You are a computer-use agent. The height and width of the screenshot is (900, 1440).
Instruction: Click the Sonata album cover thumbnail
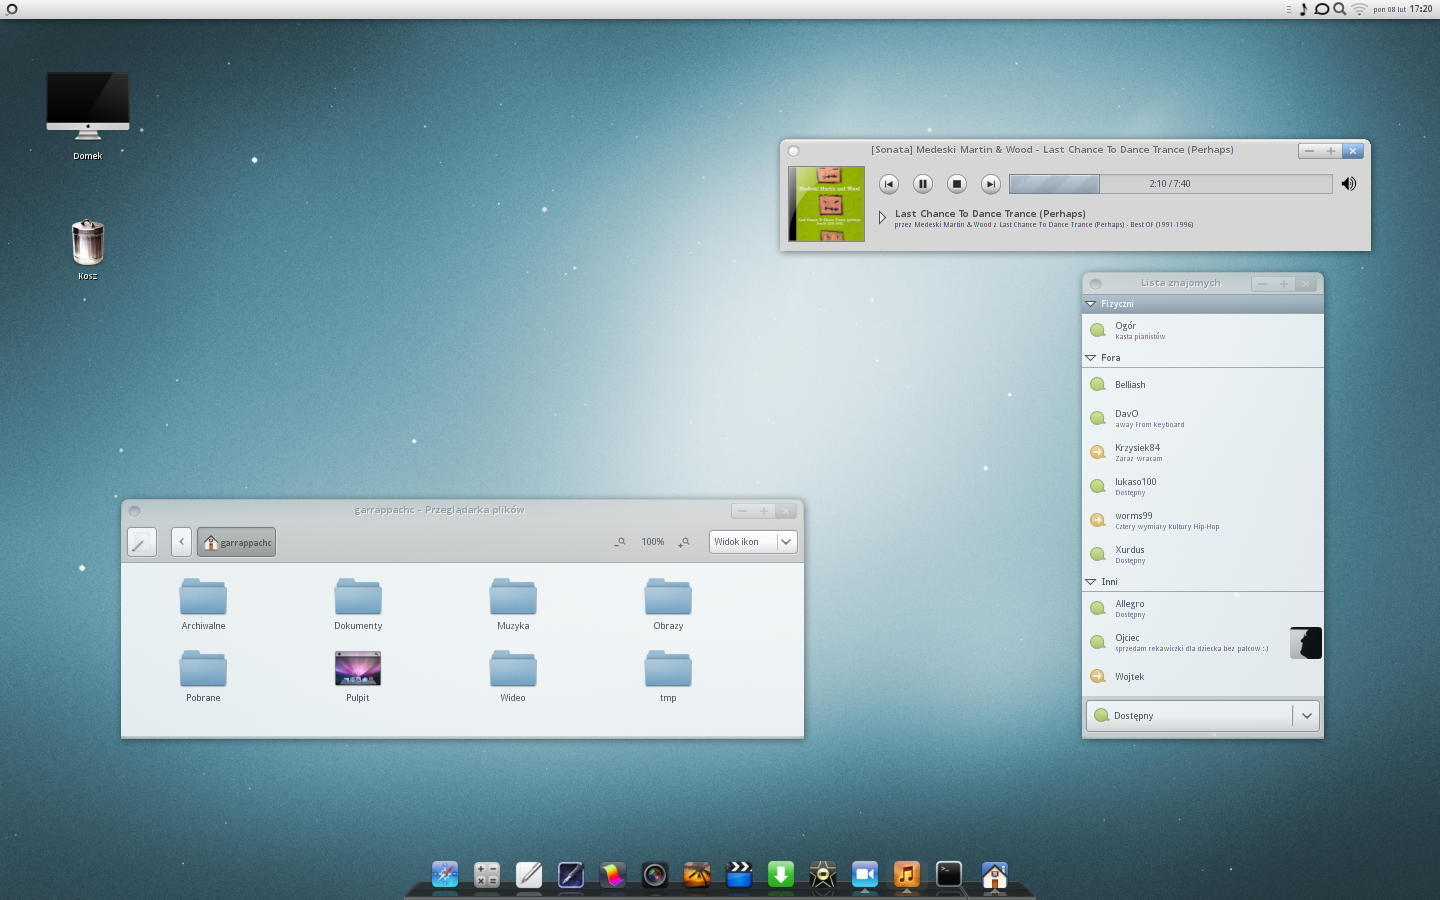[x=826, y=204]
